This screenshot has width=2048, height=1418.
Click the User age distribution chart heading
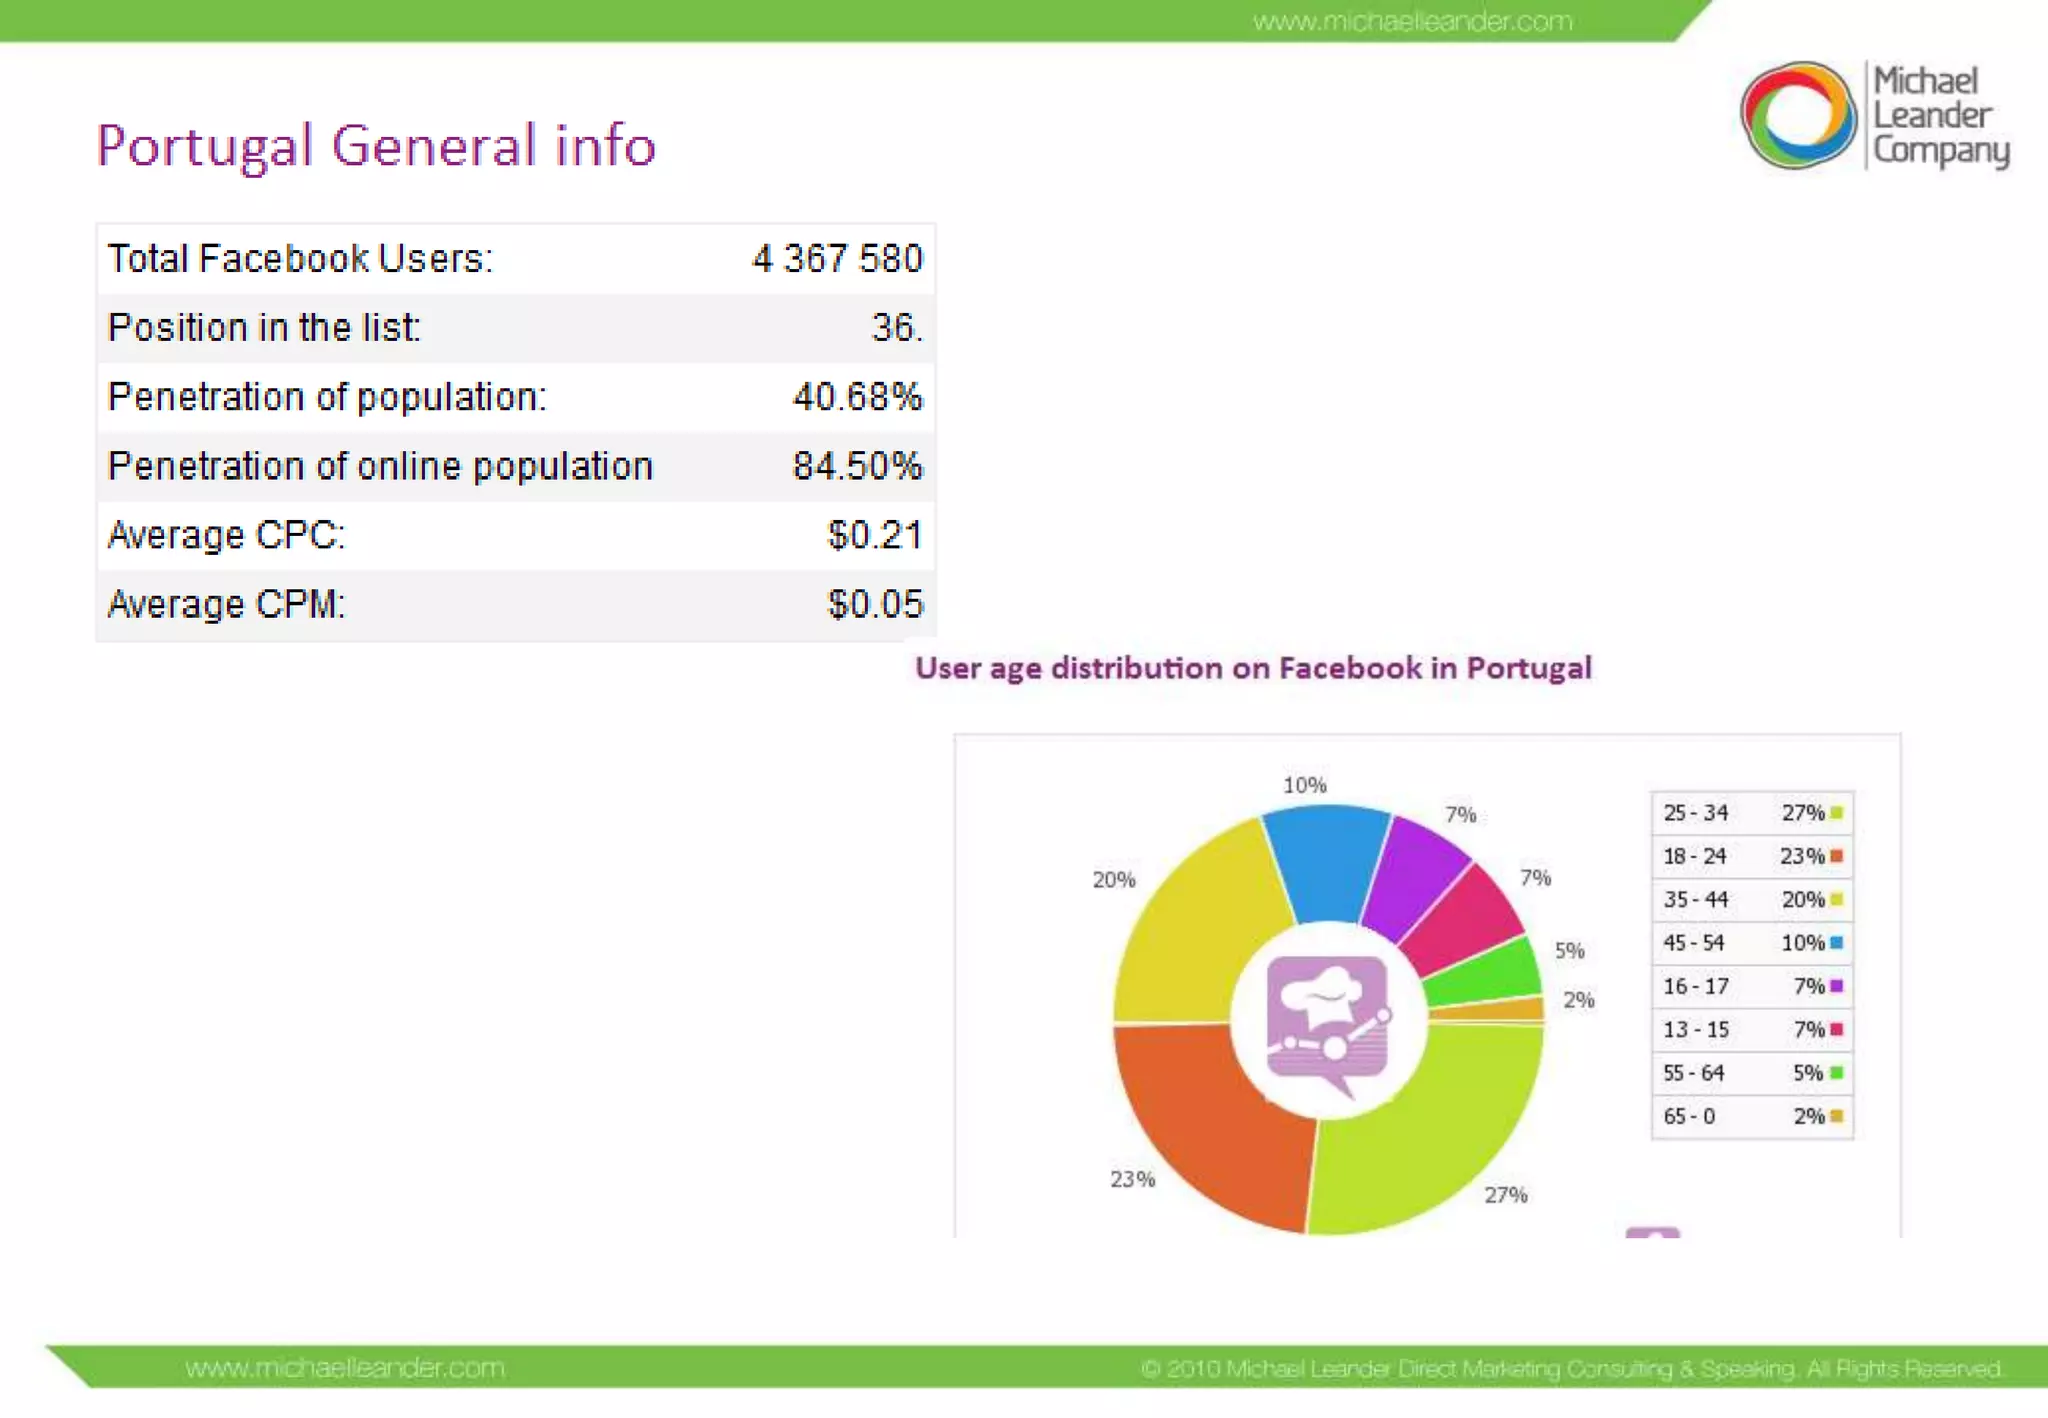coord(1253,668)
